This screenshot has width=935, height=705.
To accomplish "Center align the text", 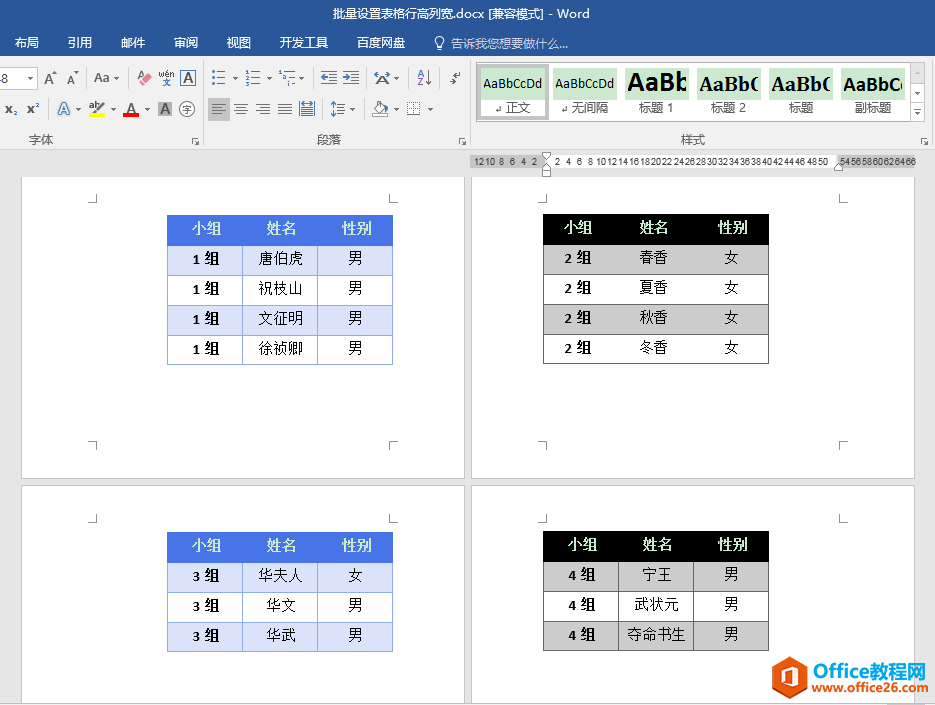I will point(241,109).
